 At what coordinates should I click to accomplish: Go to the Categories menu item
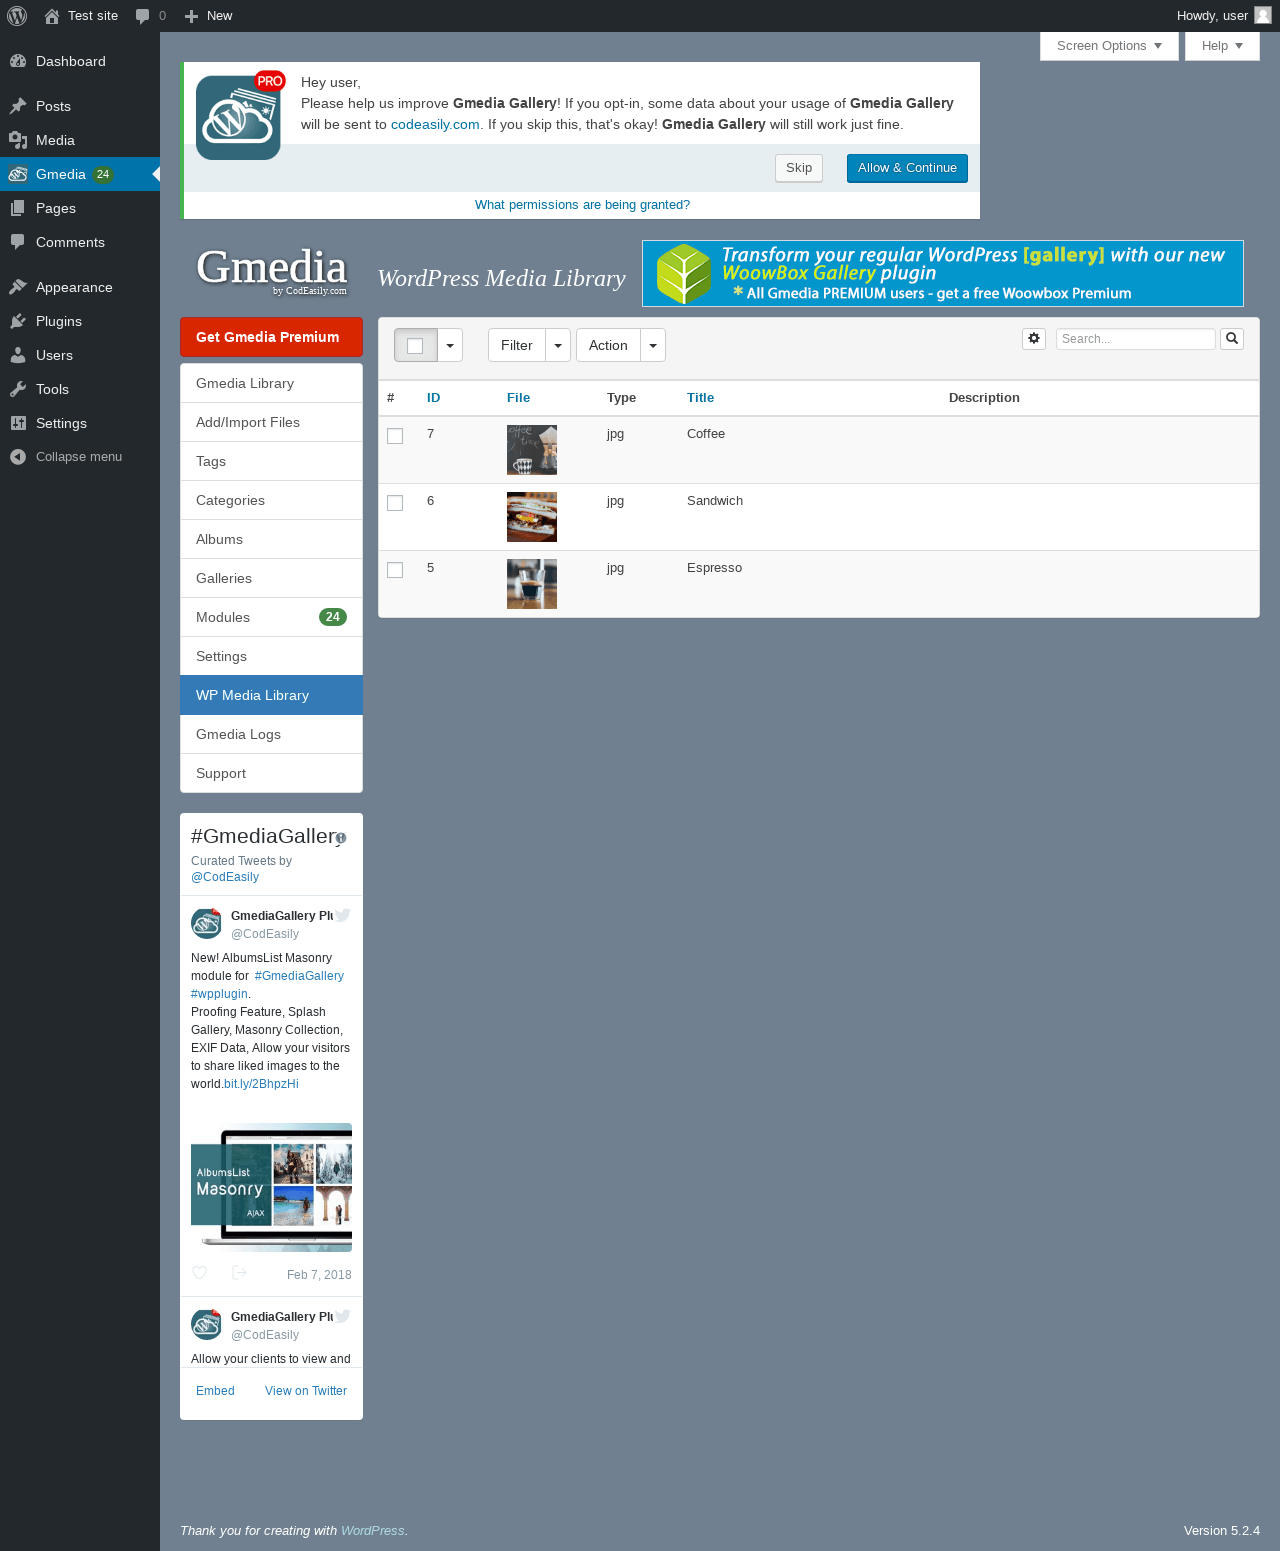tap(271, 500)
